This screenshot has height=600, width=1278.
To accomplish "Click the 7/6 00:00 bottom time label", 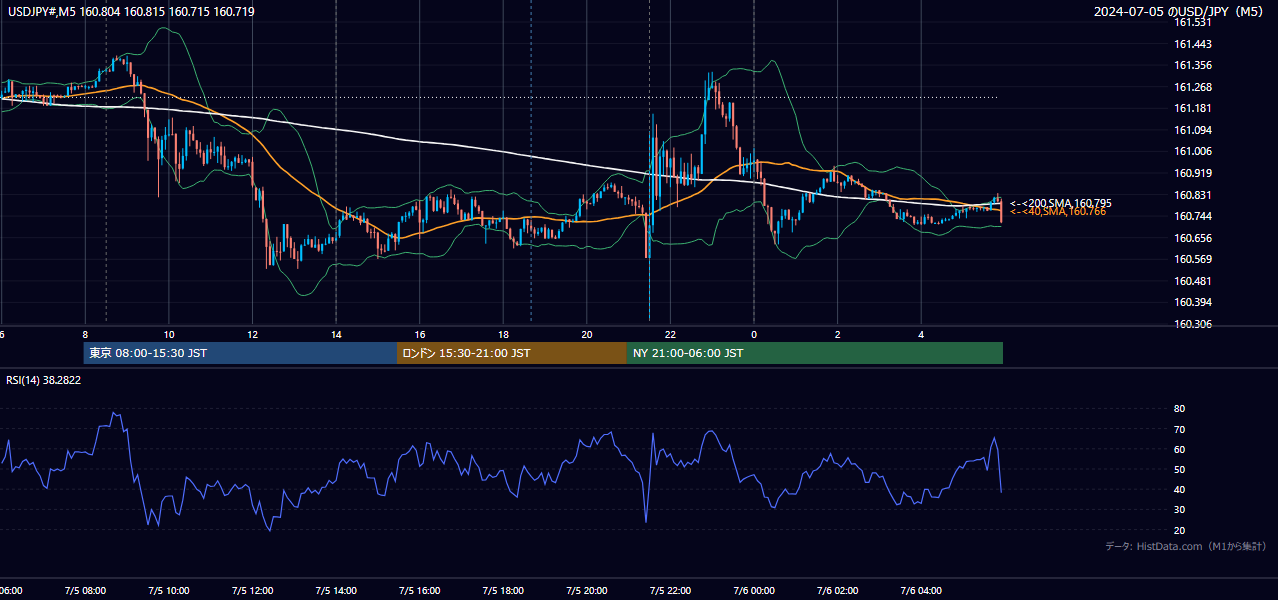I will click(x=754, y=591).
